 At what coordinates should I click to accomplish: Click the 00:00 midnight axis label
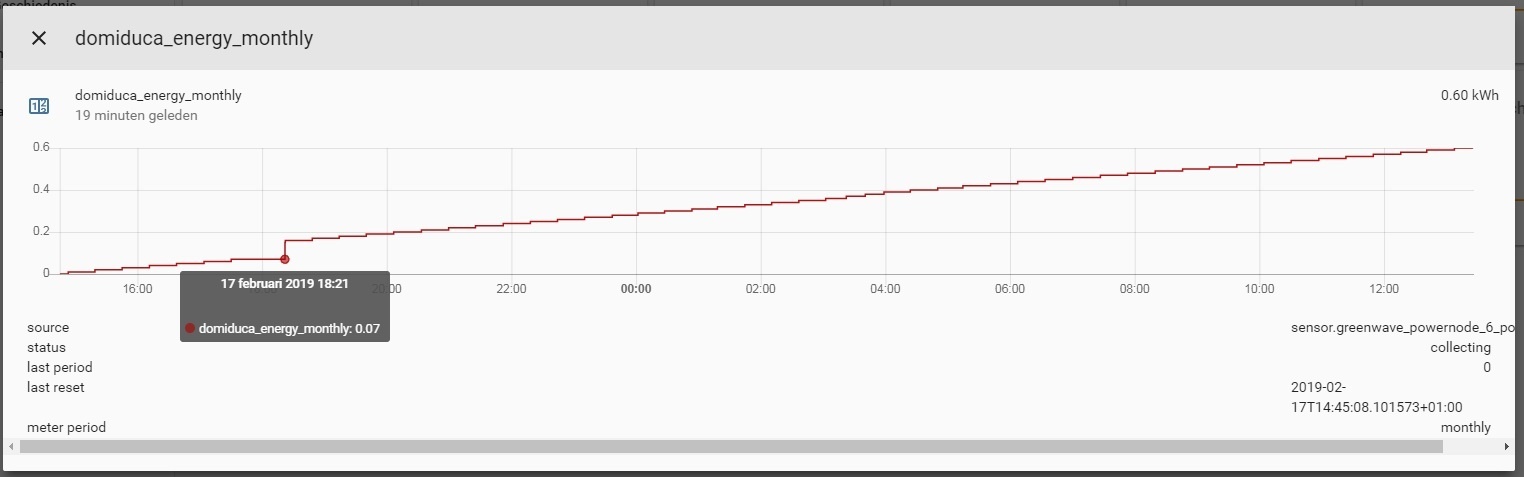636,289
